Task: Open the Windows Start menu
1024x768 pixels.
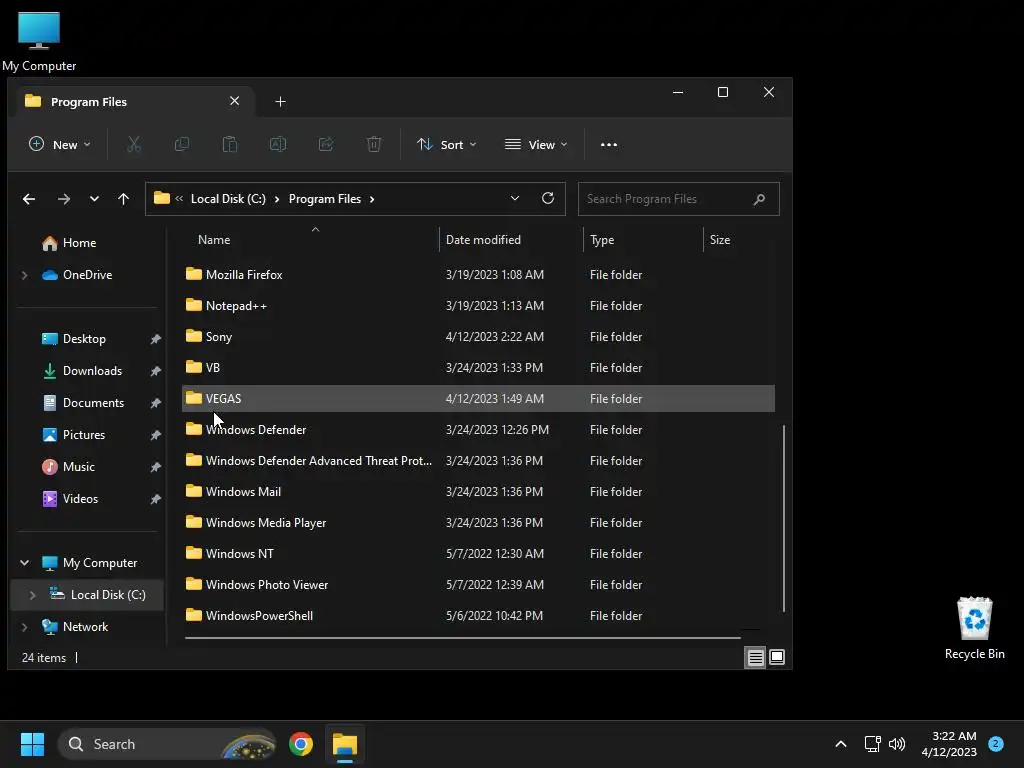Action: coord(32,744)
